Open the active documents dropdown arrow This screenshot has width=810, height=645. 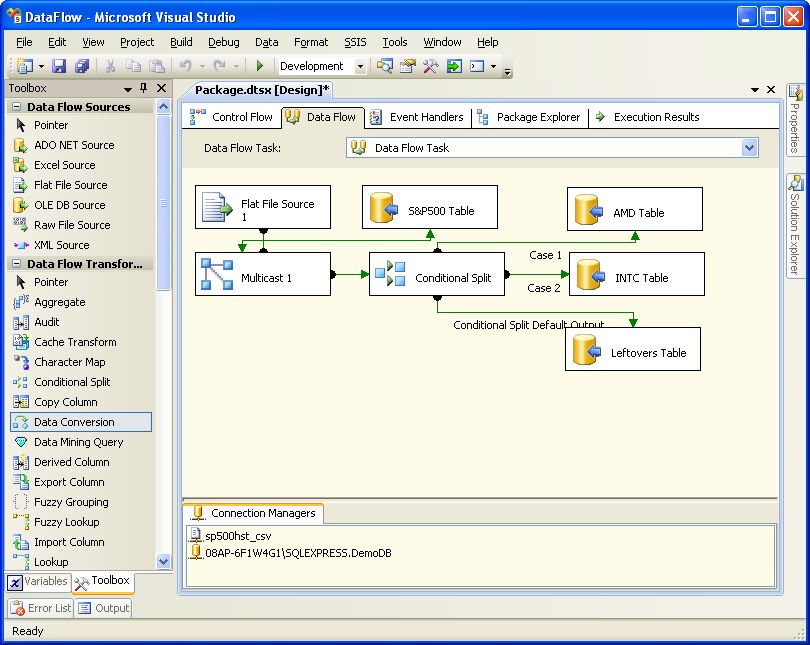pyautogui.click(x=755, y=90)
